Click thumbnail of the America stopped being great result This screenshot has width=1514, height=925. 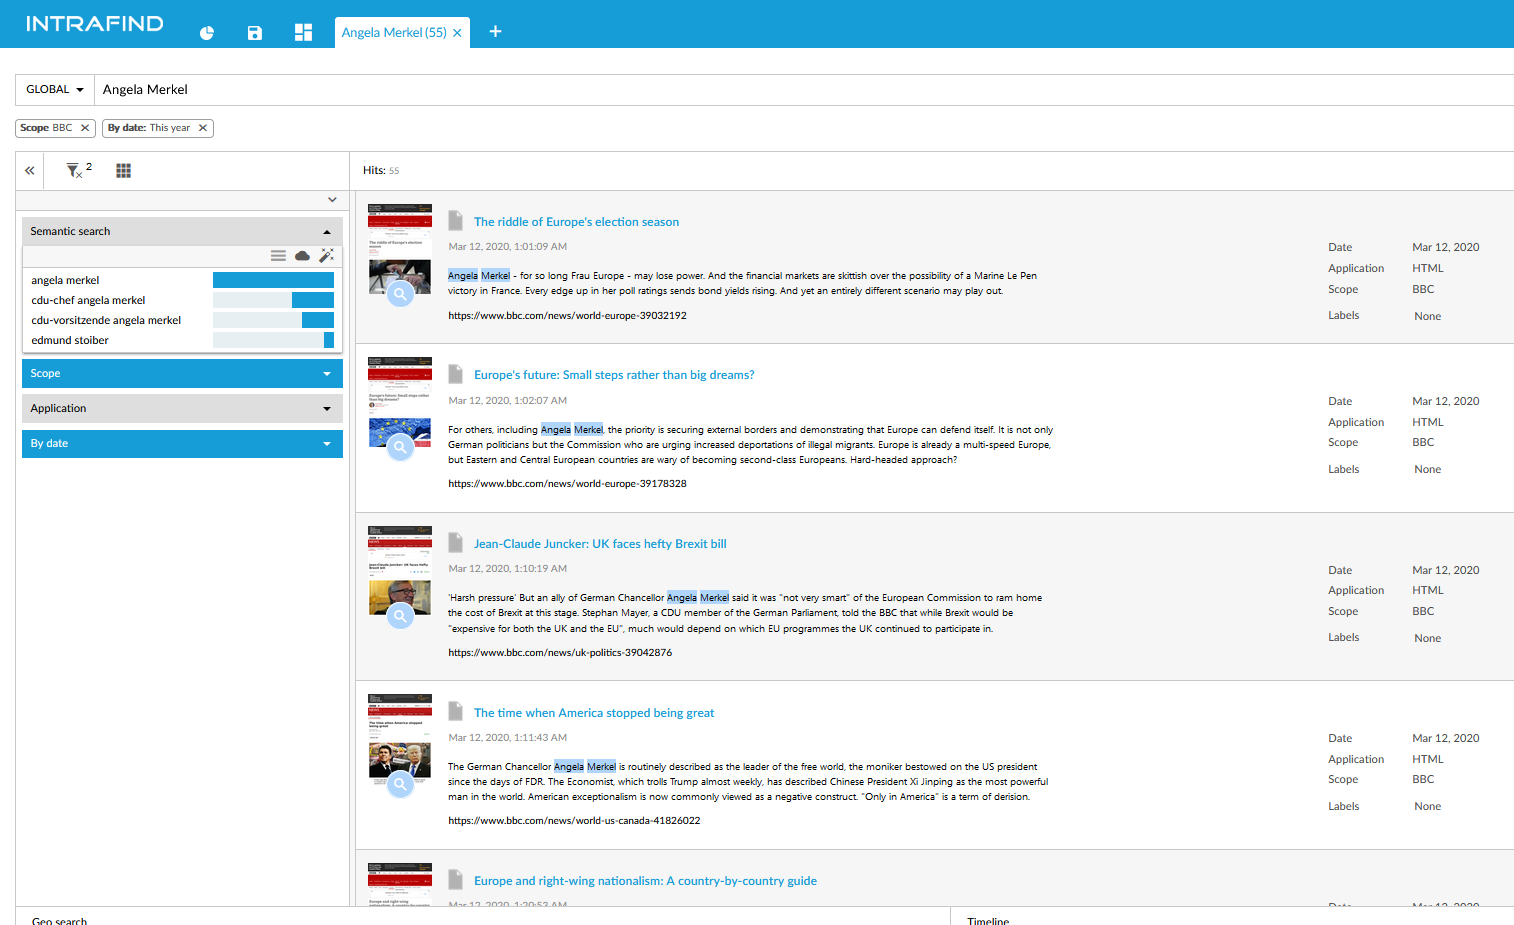click(x=400, y=739)
